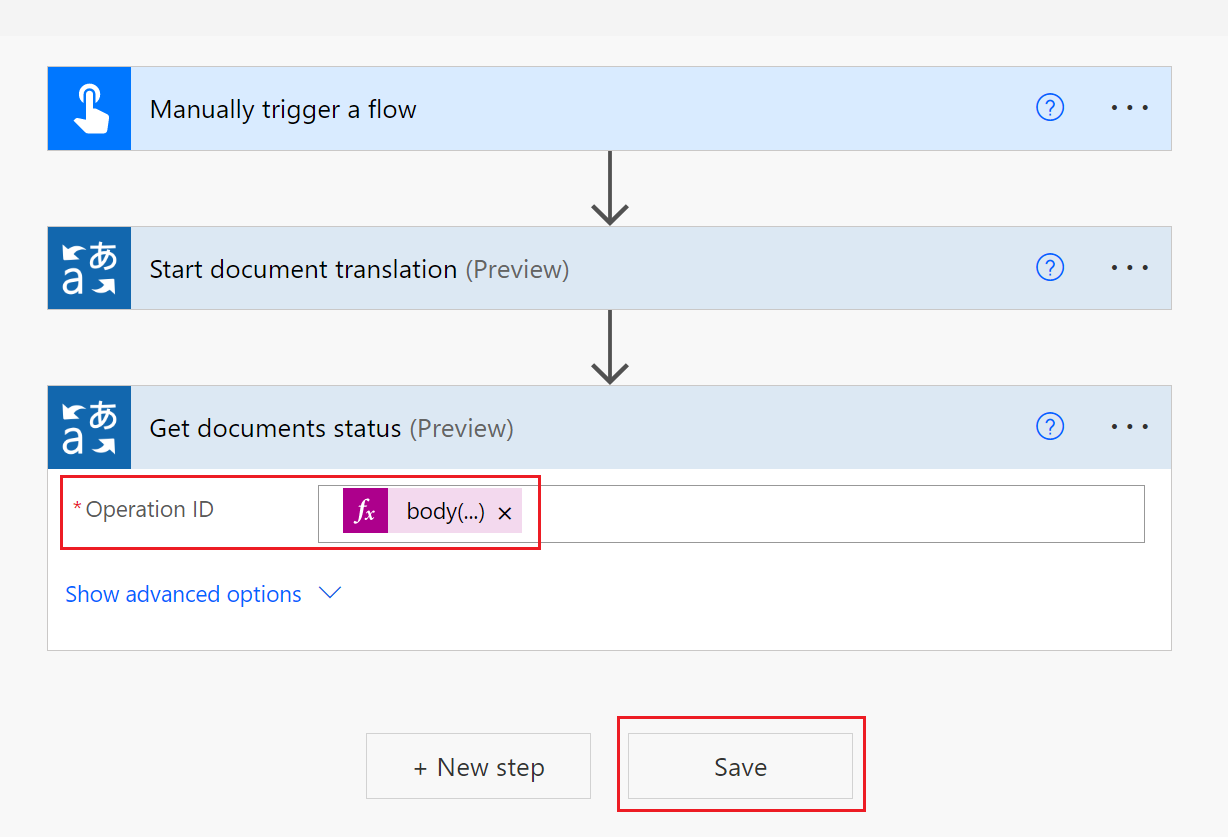Open help for Get documents status
This screenshot has width=1228, height=837.
point(1050,426)
